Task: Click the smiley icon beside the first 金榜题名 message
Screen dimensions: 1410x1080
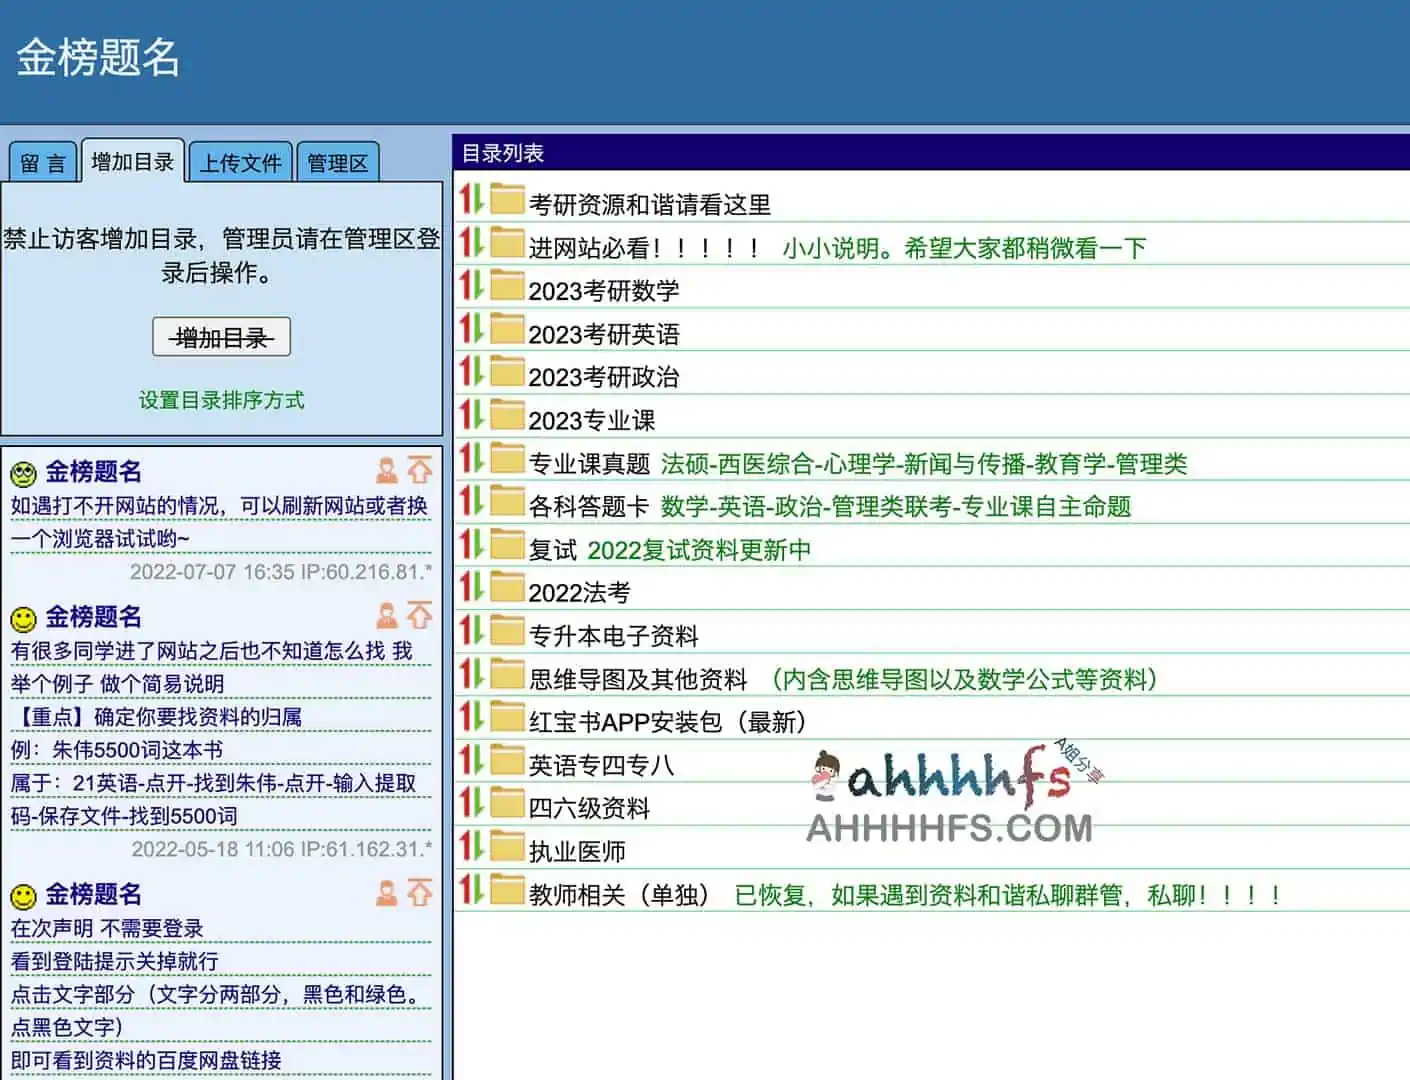Action: tap(22, 470)
